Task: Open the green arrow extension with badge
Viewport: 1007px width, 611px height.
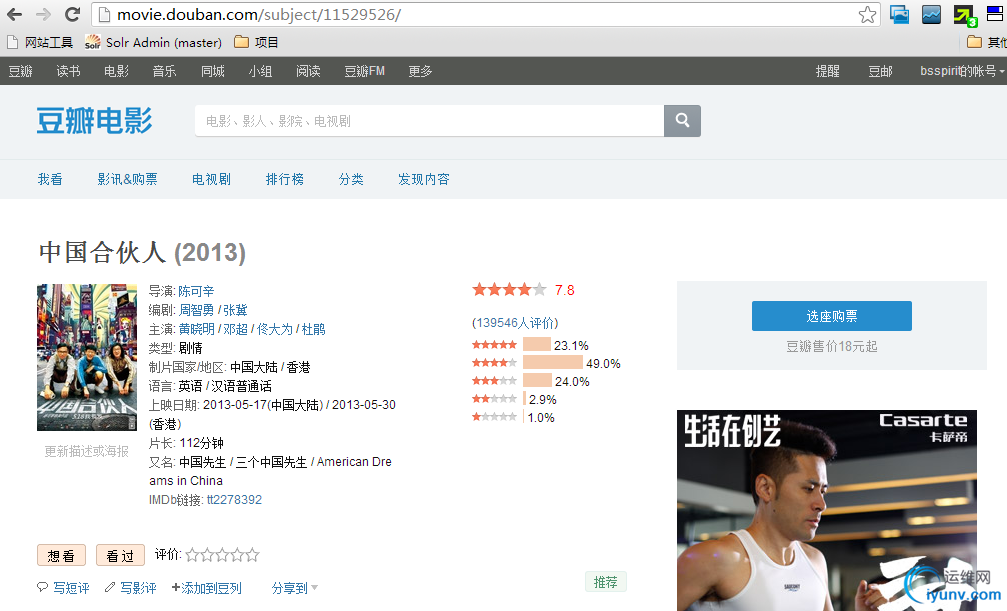Action: point(965,15)
